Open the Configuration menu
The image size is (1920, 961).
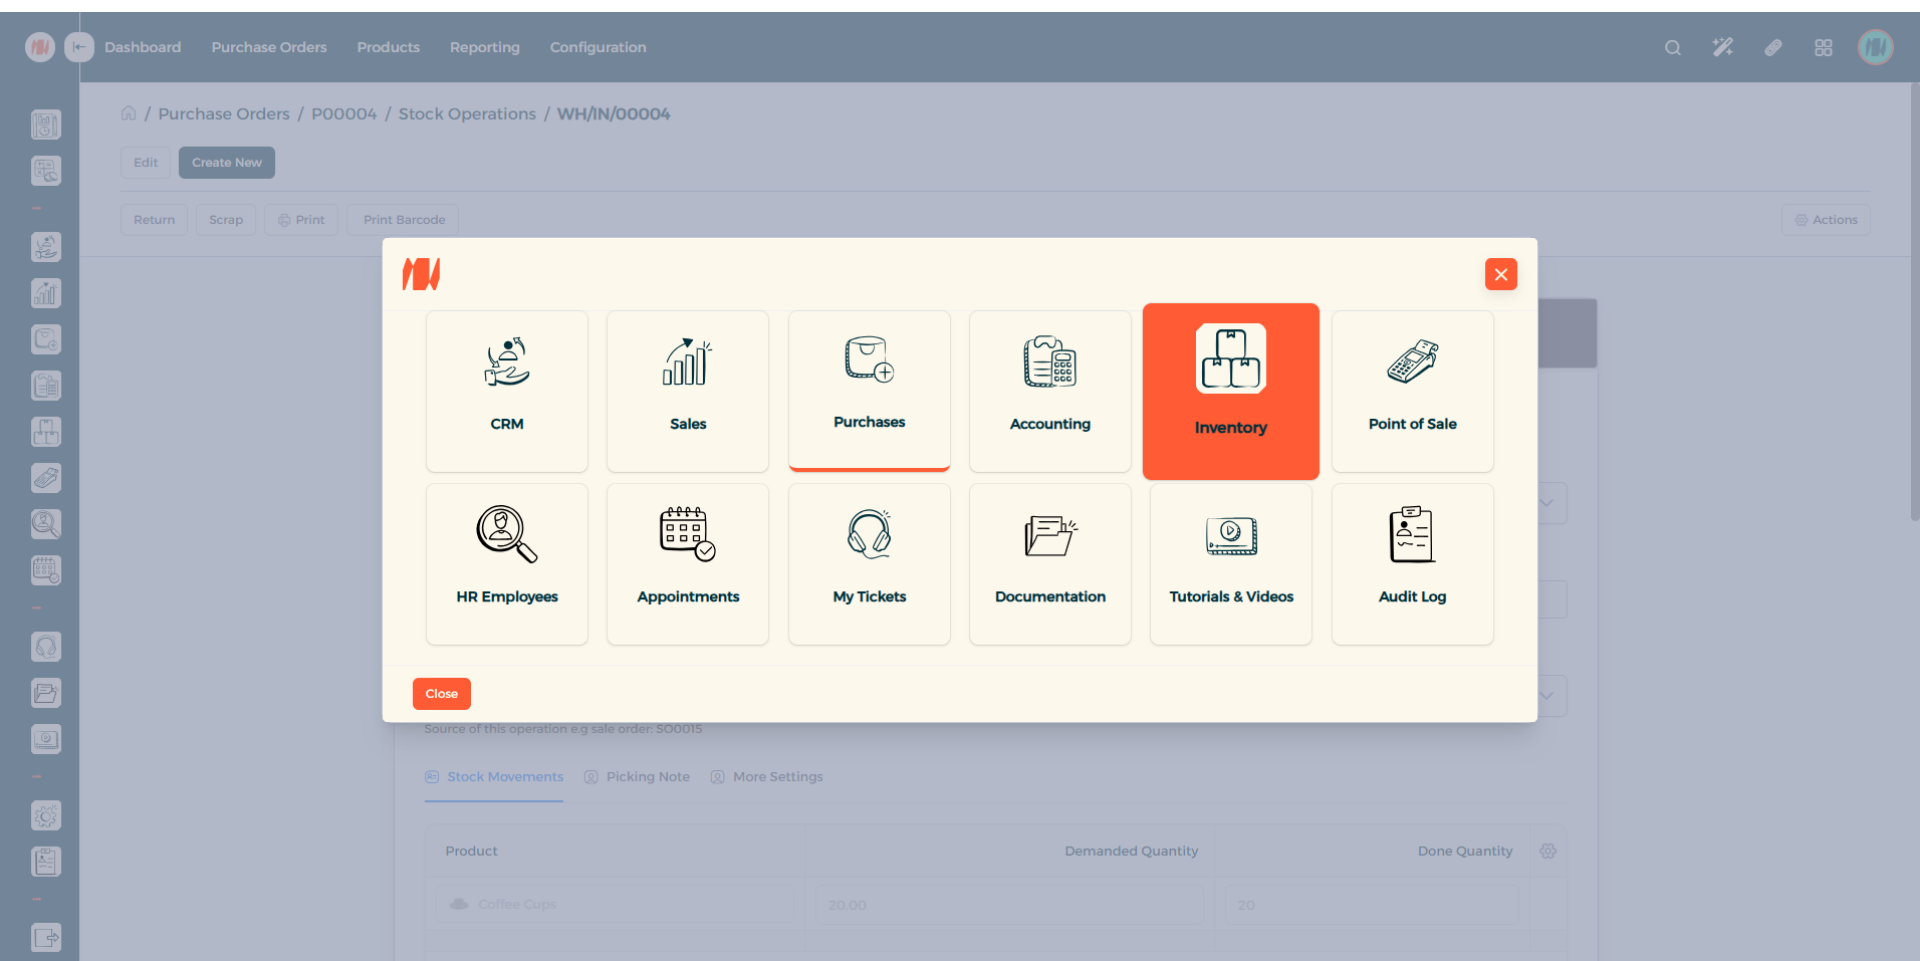[597, 47]
